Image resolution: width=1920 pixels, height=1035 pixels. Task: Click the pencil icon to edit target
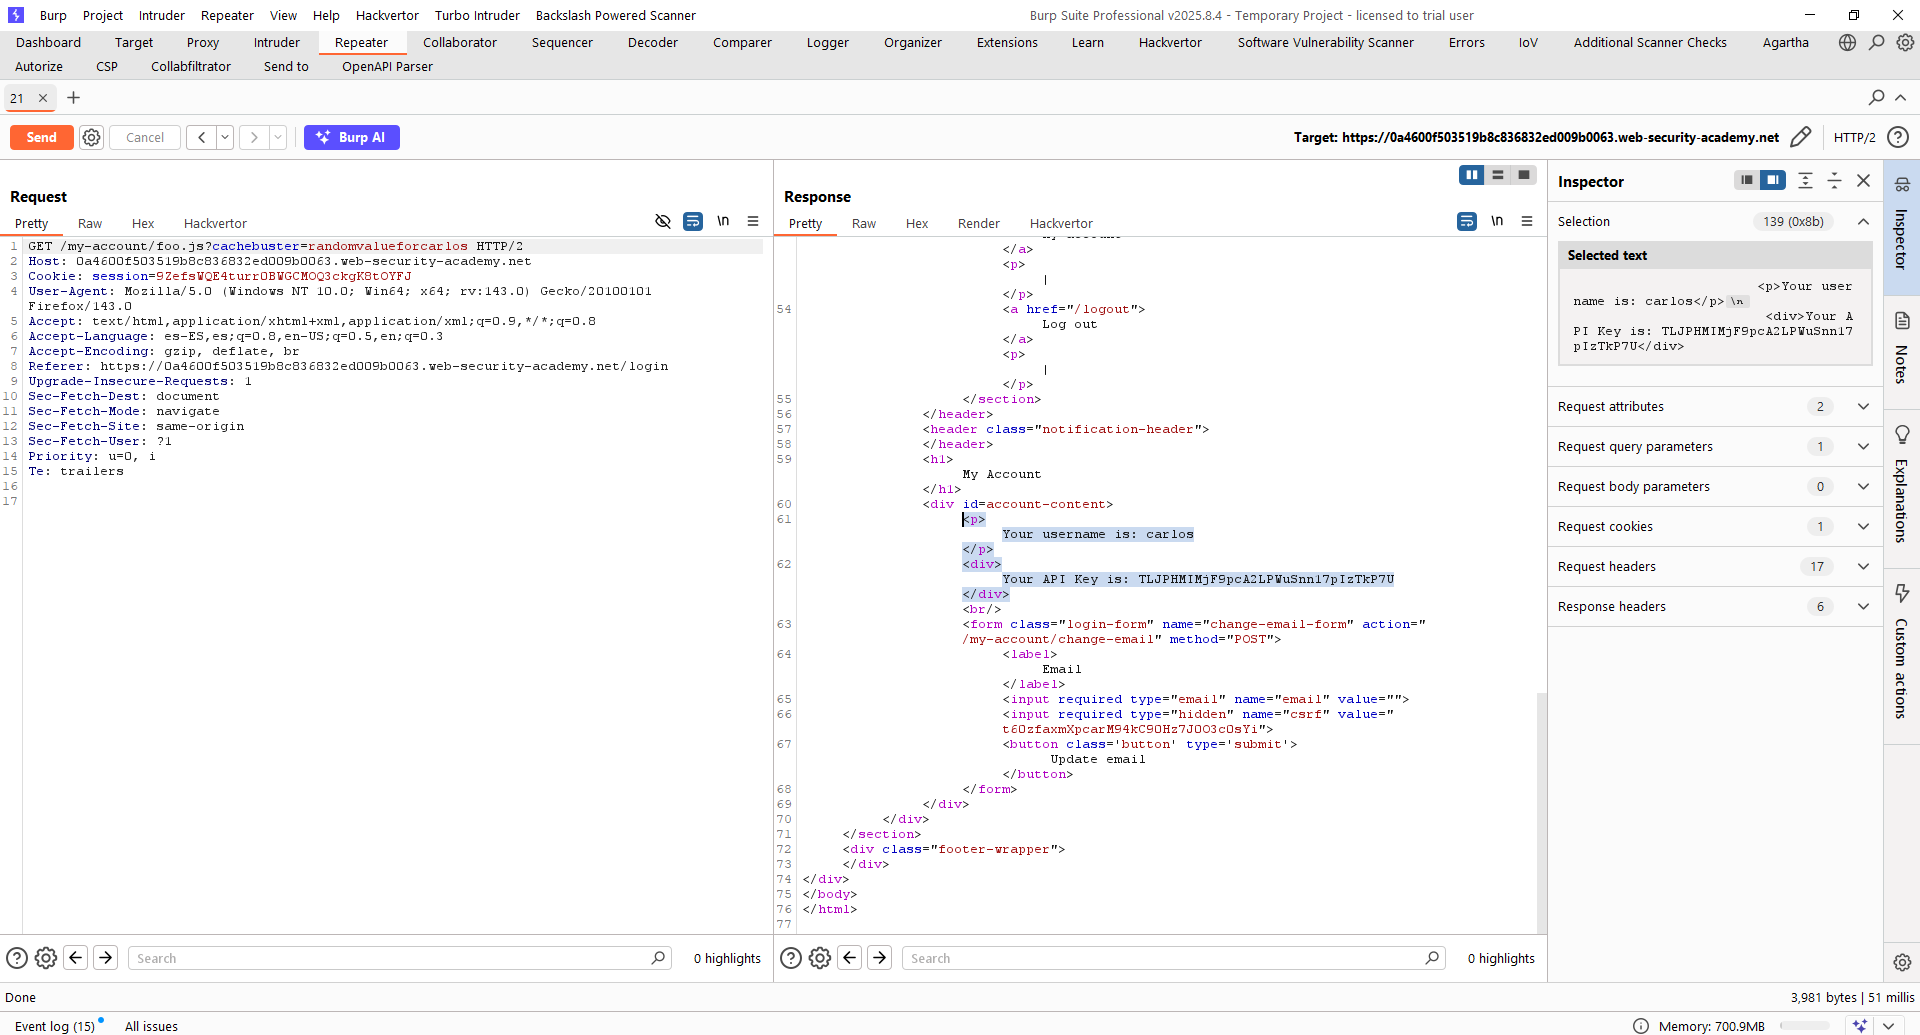(1800, 137)
